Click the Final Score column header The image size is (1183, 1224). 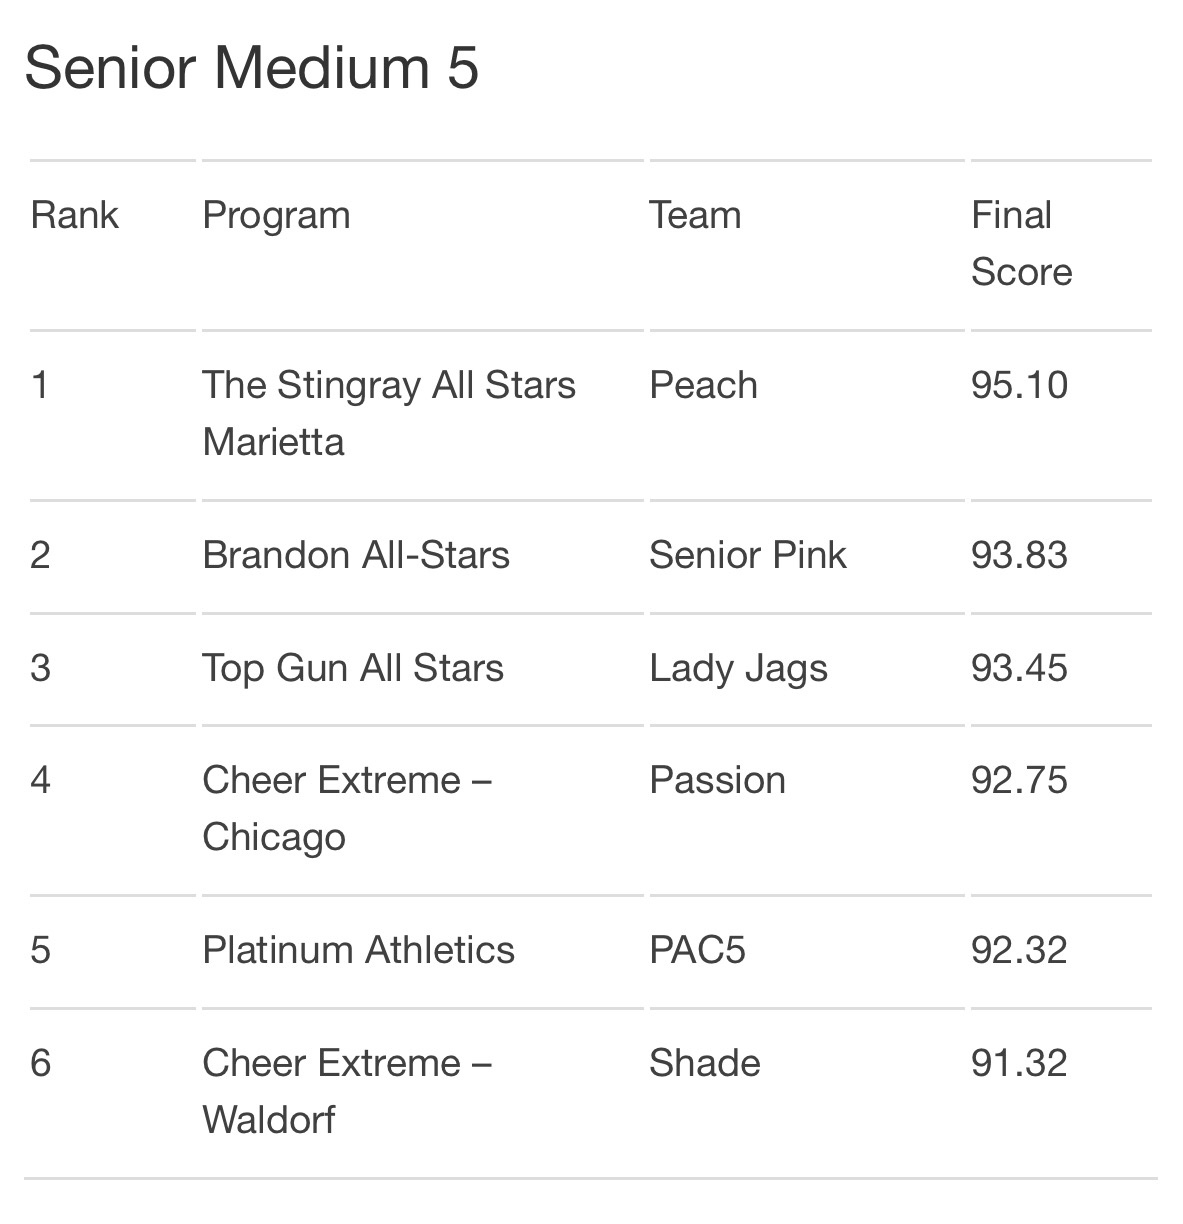[x=1021, y=244]
